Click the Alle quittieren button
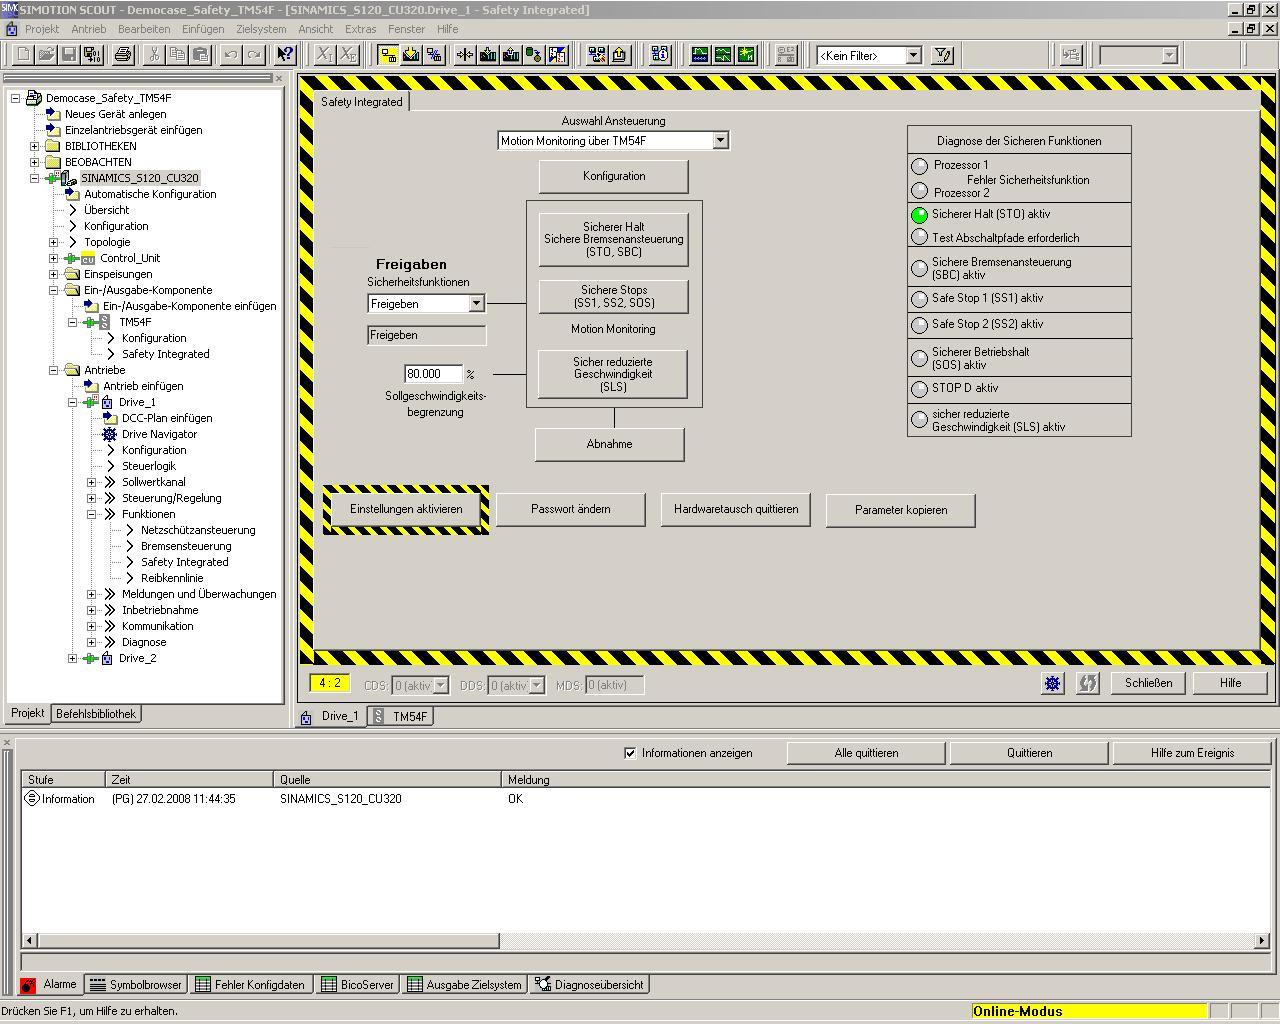The width and height of the screenshot is (1280, 1024). [x=866, y=753]
